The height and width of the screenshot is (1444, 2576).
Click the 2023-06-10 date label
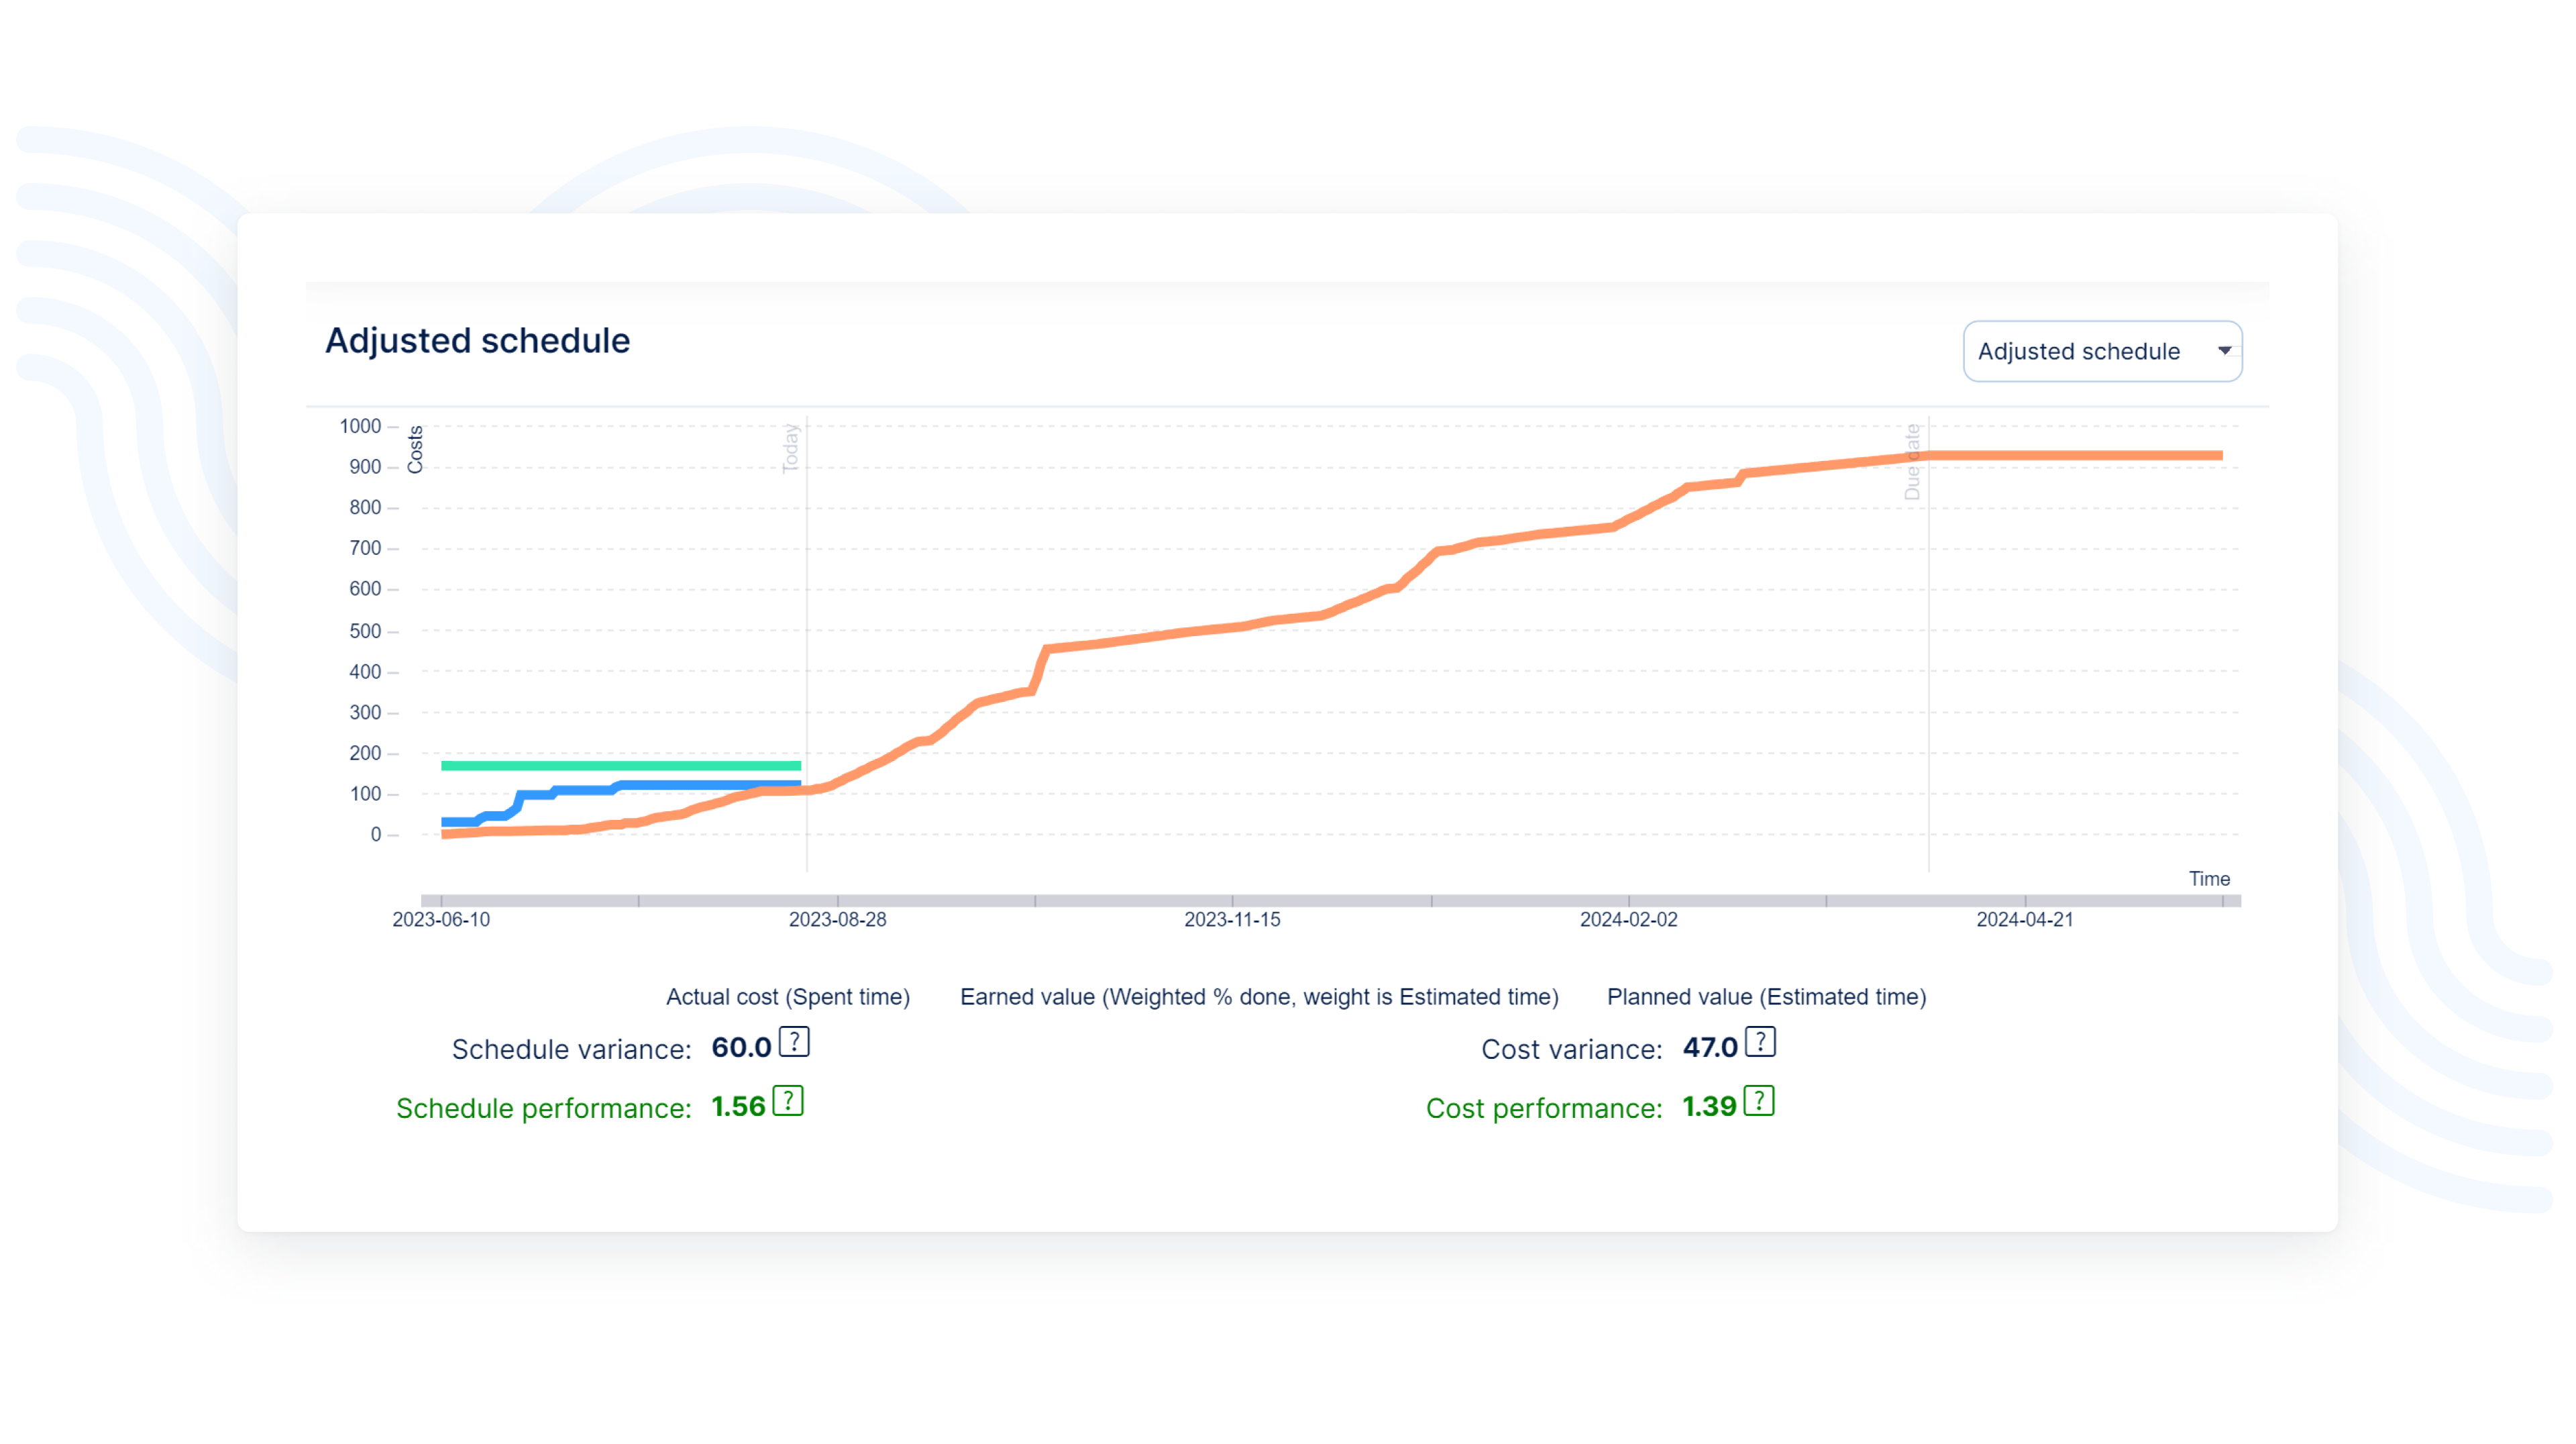click(441, 920)
